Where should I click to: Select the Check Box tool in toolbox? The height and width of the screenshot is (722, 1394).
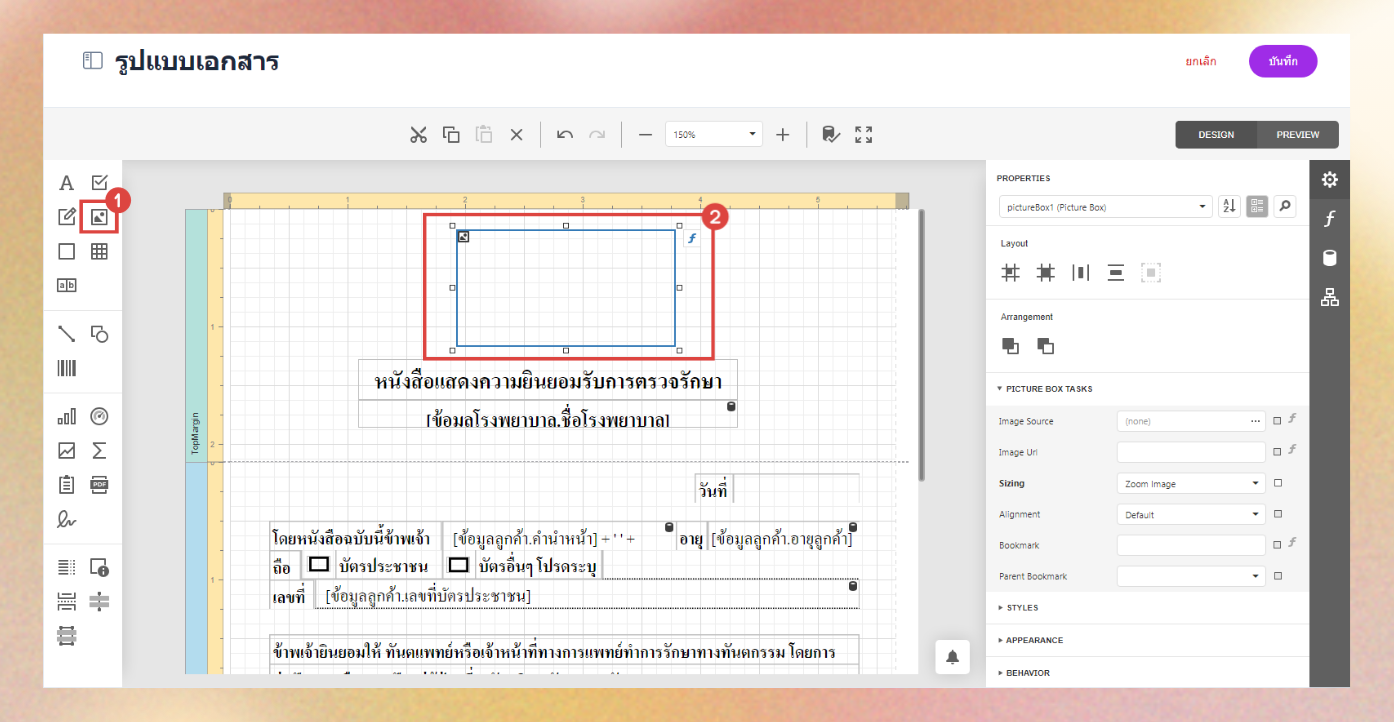click(99, 182)
